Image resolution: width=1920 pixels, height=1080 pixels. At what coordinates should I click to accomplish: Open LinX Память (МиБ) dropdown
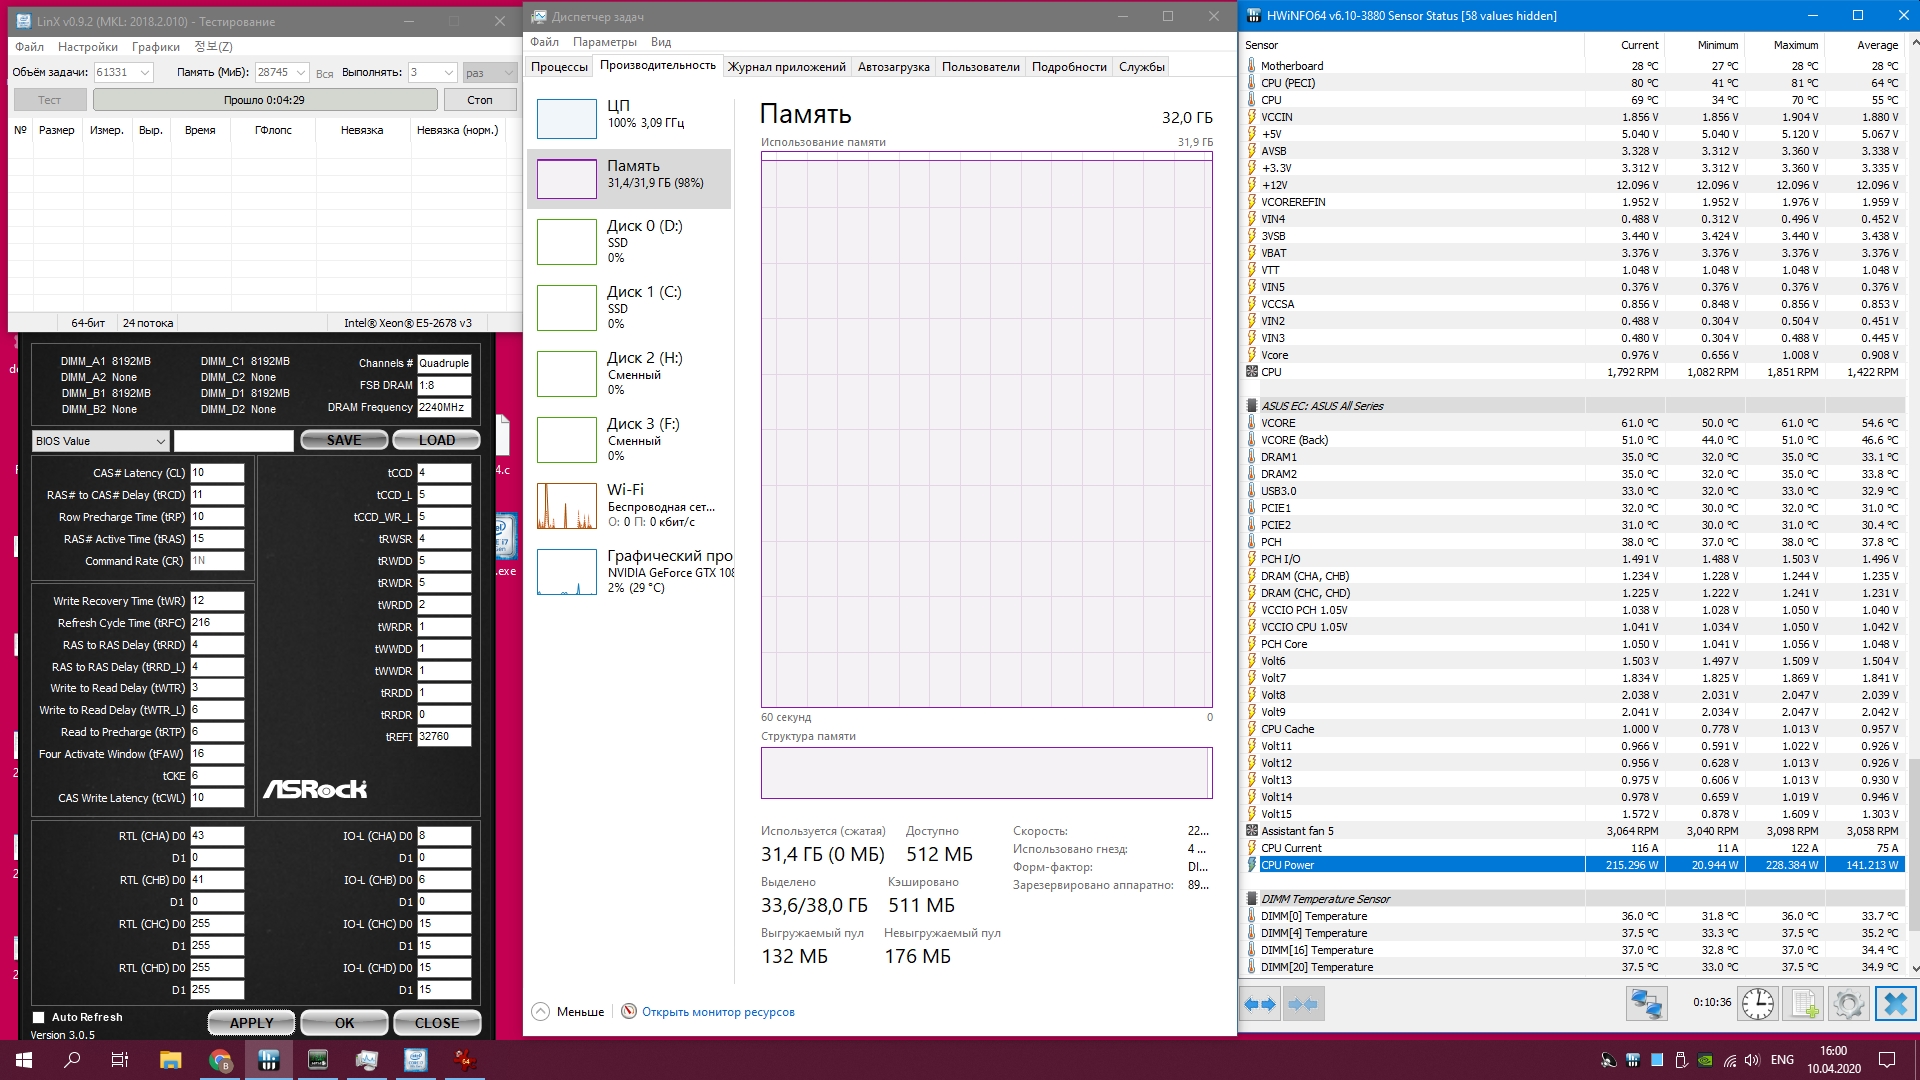[x=300, y=73]
